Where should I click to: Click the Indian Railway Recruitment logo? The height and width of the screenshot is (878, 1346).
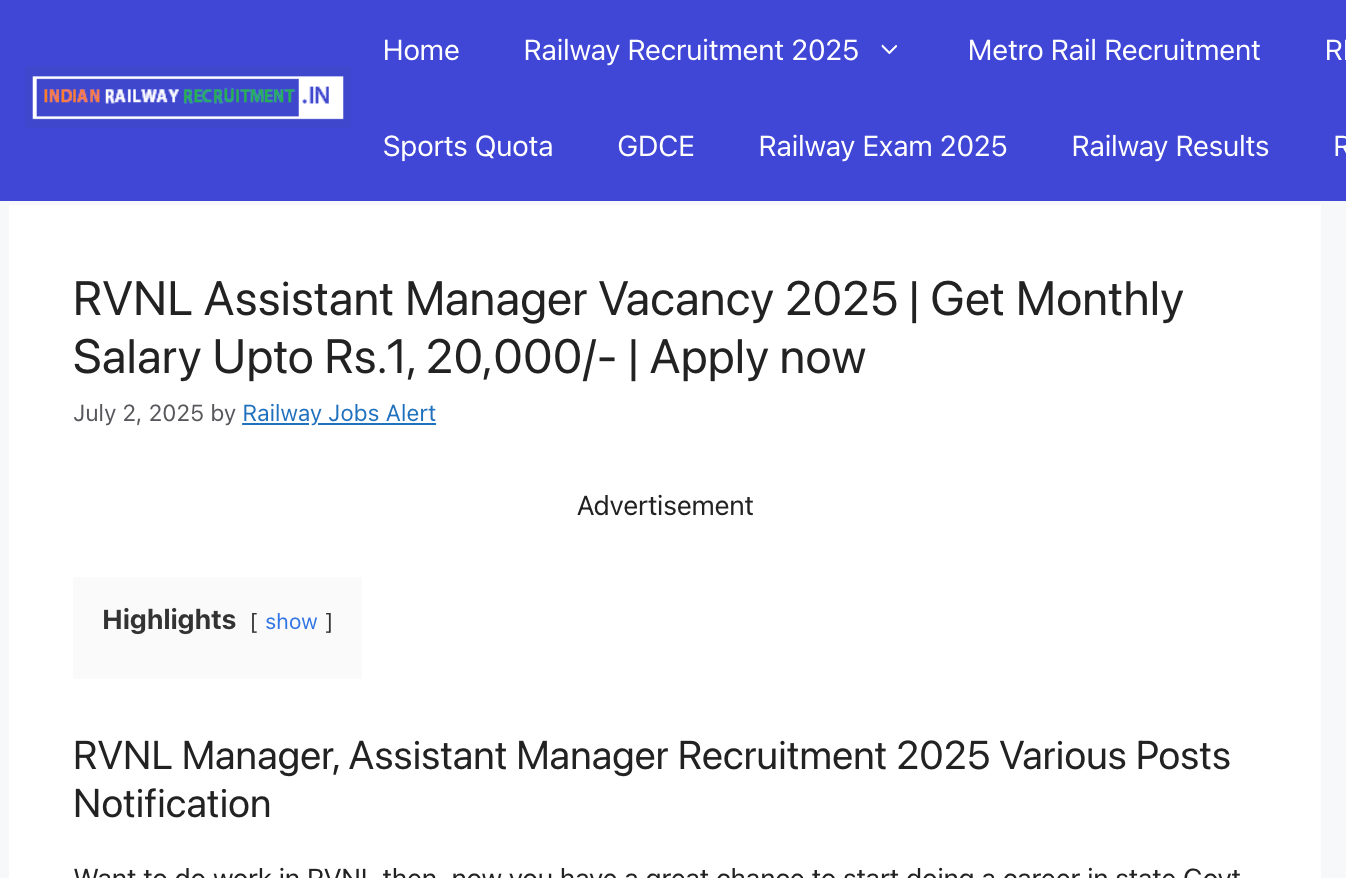(188, 97)
